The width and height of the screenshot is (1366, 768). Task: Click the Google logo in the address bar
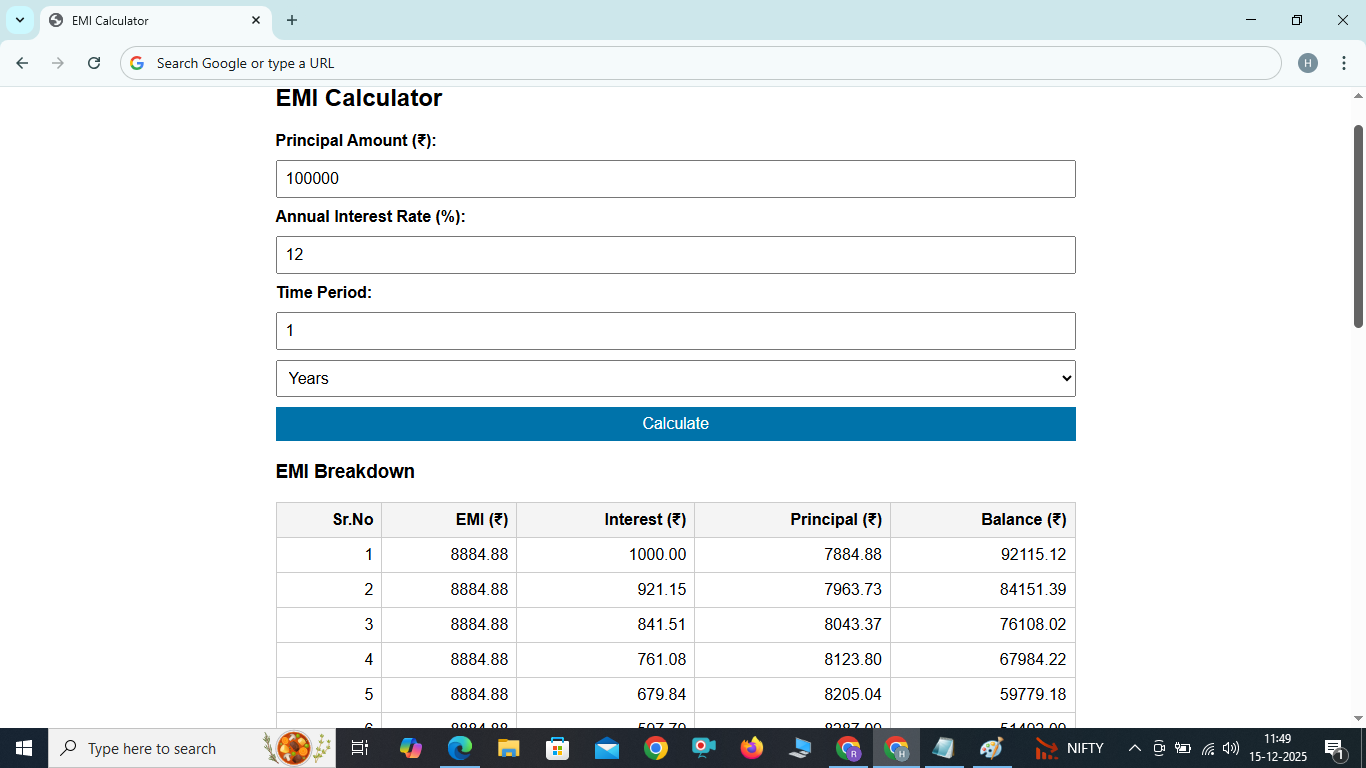pyautogui.click(x=136, y=62)
